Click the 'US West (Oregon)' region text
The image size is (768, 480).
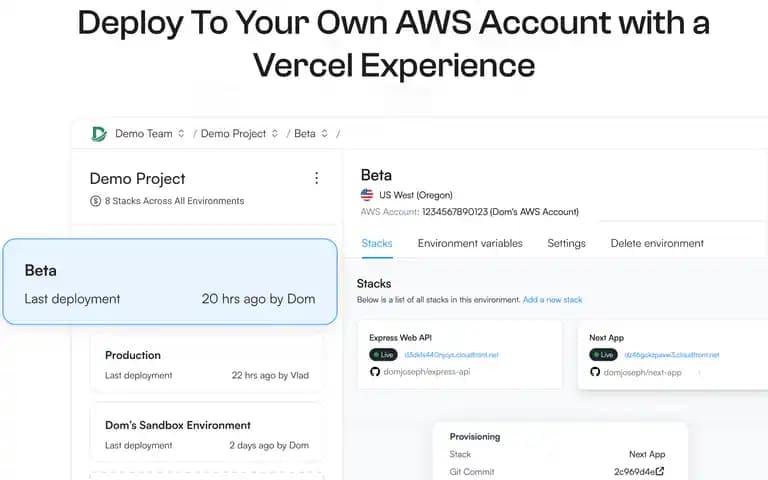(416, 195)
